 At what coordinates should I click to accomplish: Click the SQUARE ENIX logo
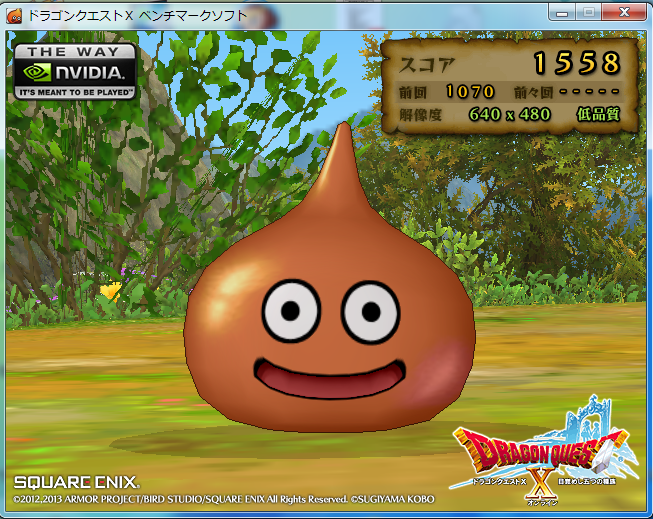pos(77,482)
